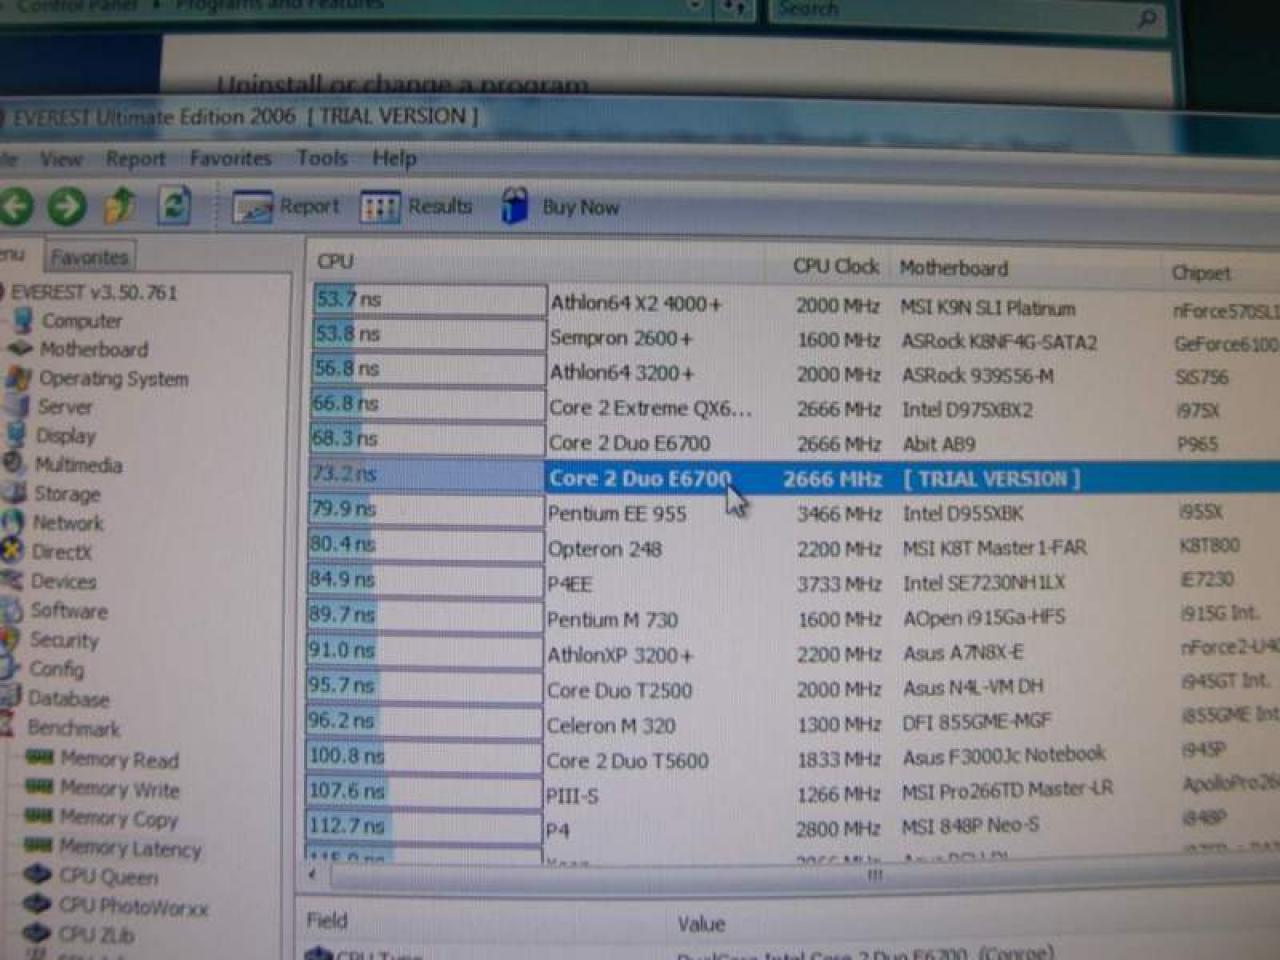Click the Buy Now toolbar button

coord(560,207)
